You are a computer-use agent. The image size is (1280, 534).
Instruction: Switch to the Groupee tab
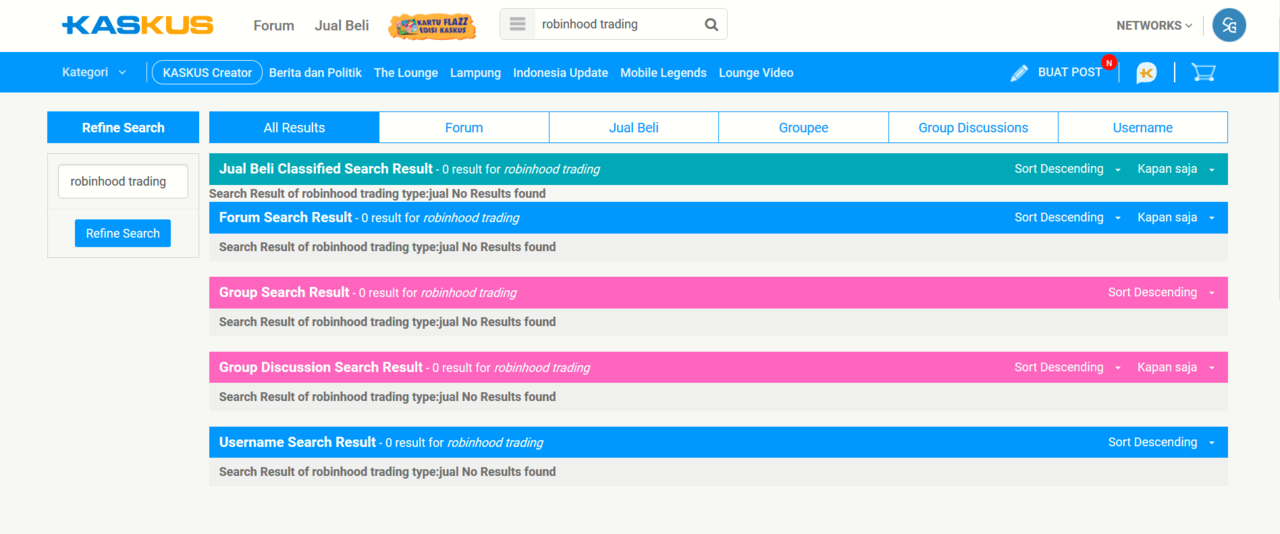point(803,128)
